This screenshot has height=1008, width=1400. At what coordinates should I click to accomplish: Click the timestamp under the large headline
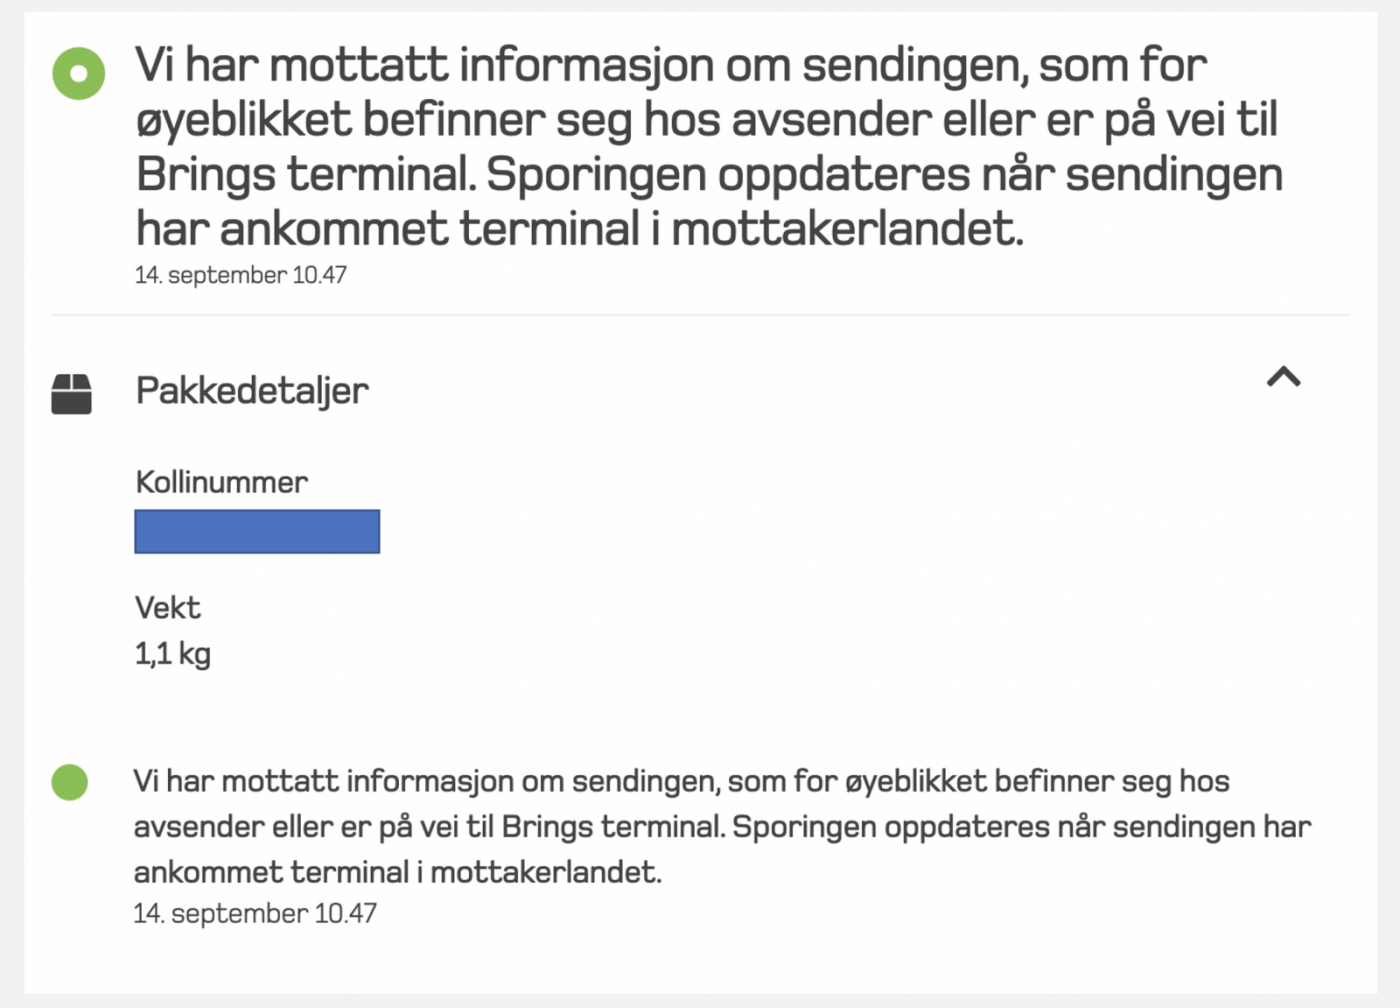[241, 275]
